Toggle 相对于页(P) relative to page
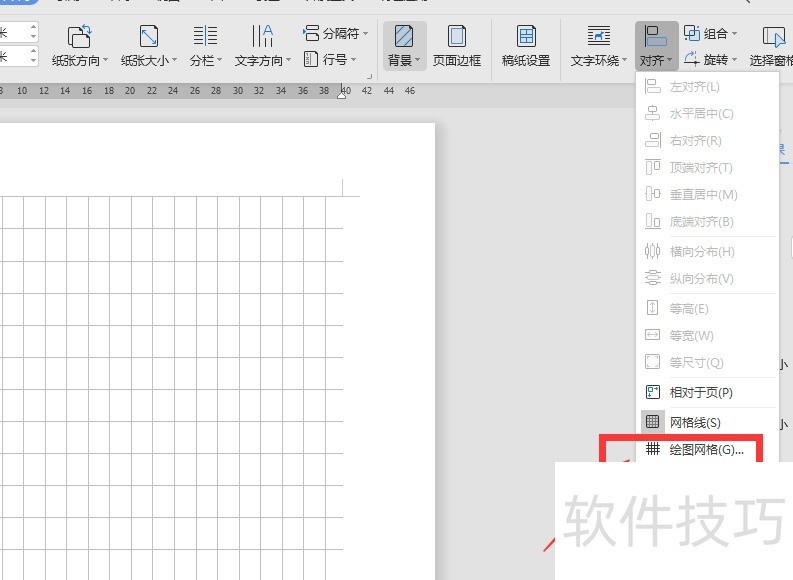This screenshot has height=580, width=793. [x=707, y=392]
